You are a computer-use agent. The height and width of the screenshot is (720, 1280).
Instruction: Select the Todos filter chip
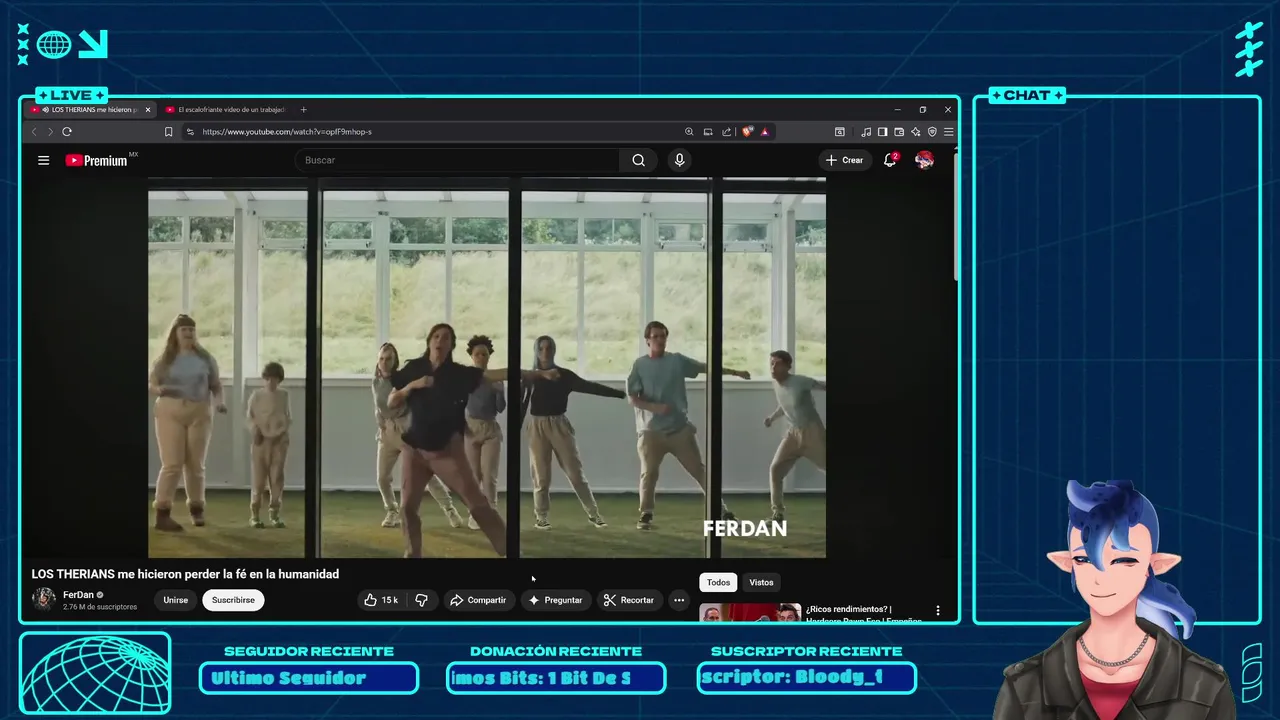[x=718, y=582]
